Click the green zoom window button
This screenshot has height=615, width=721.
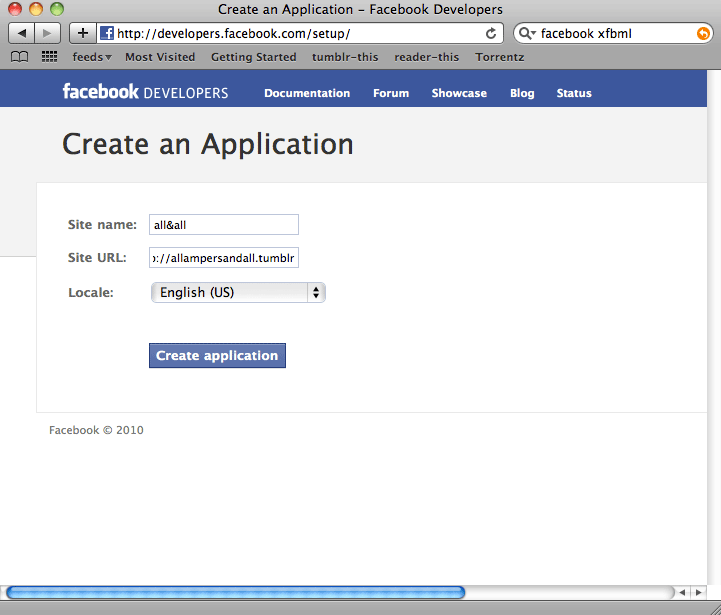pos(57,9)
